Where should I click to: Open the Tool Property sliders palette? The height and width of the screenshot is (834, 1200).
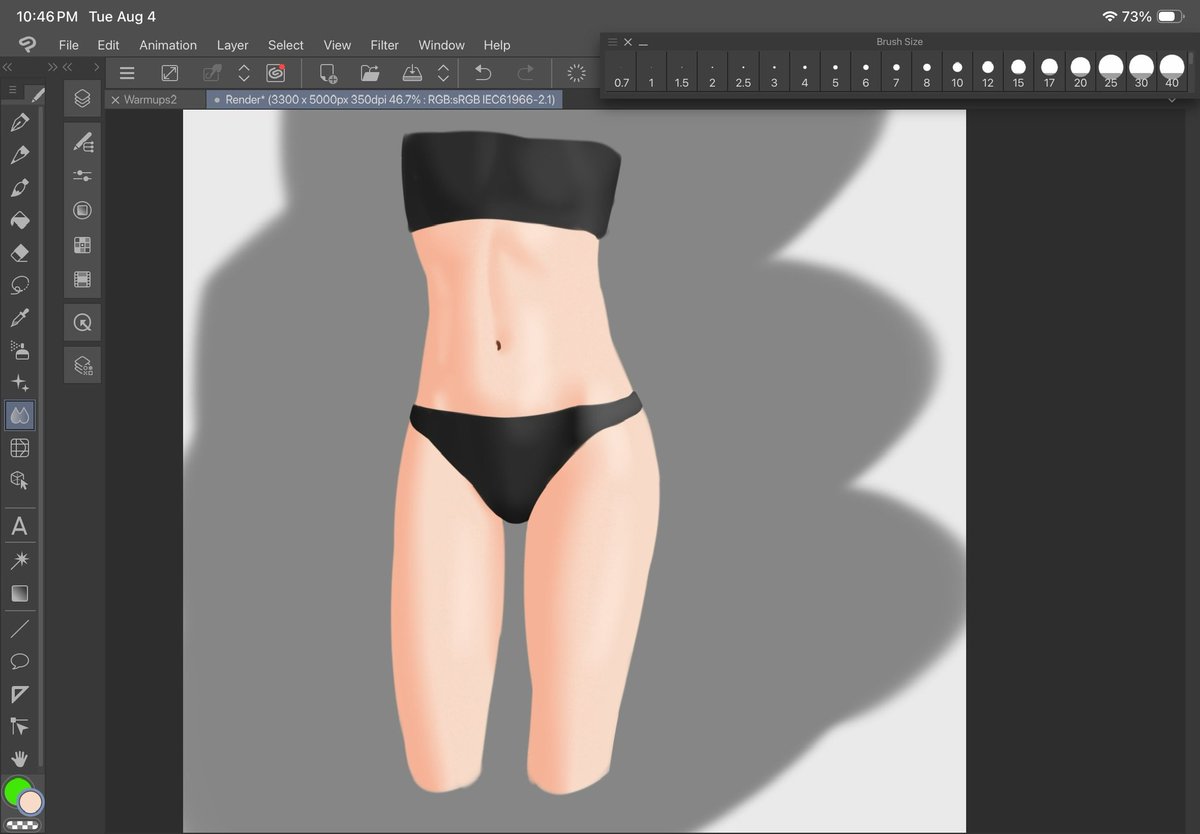(x=83, y=176)
